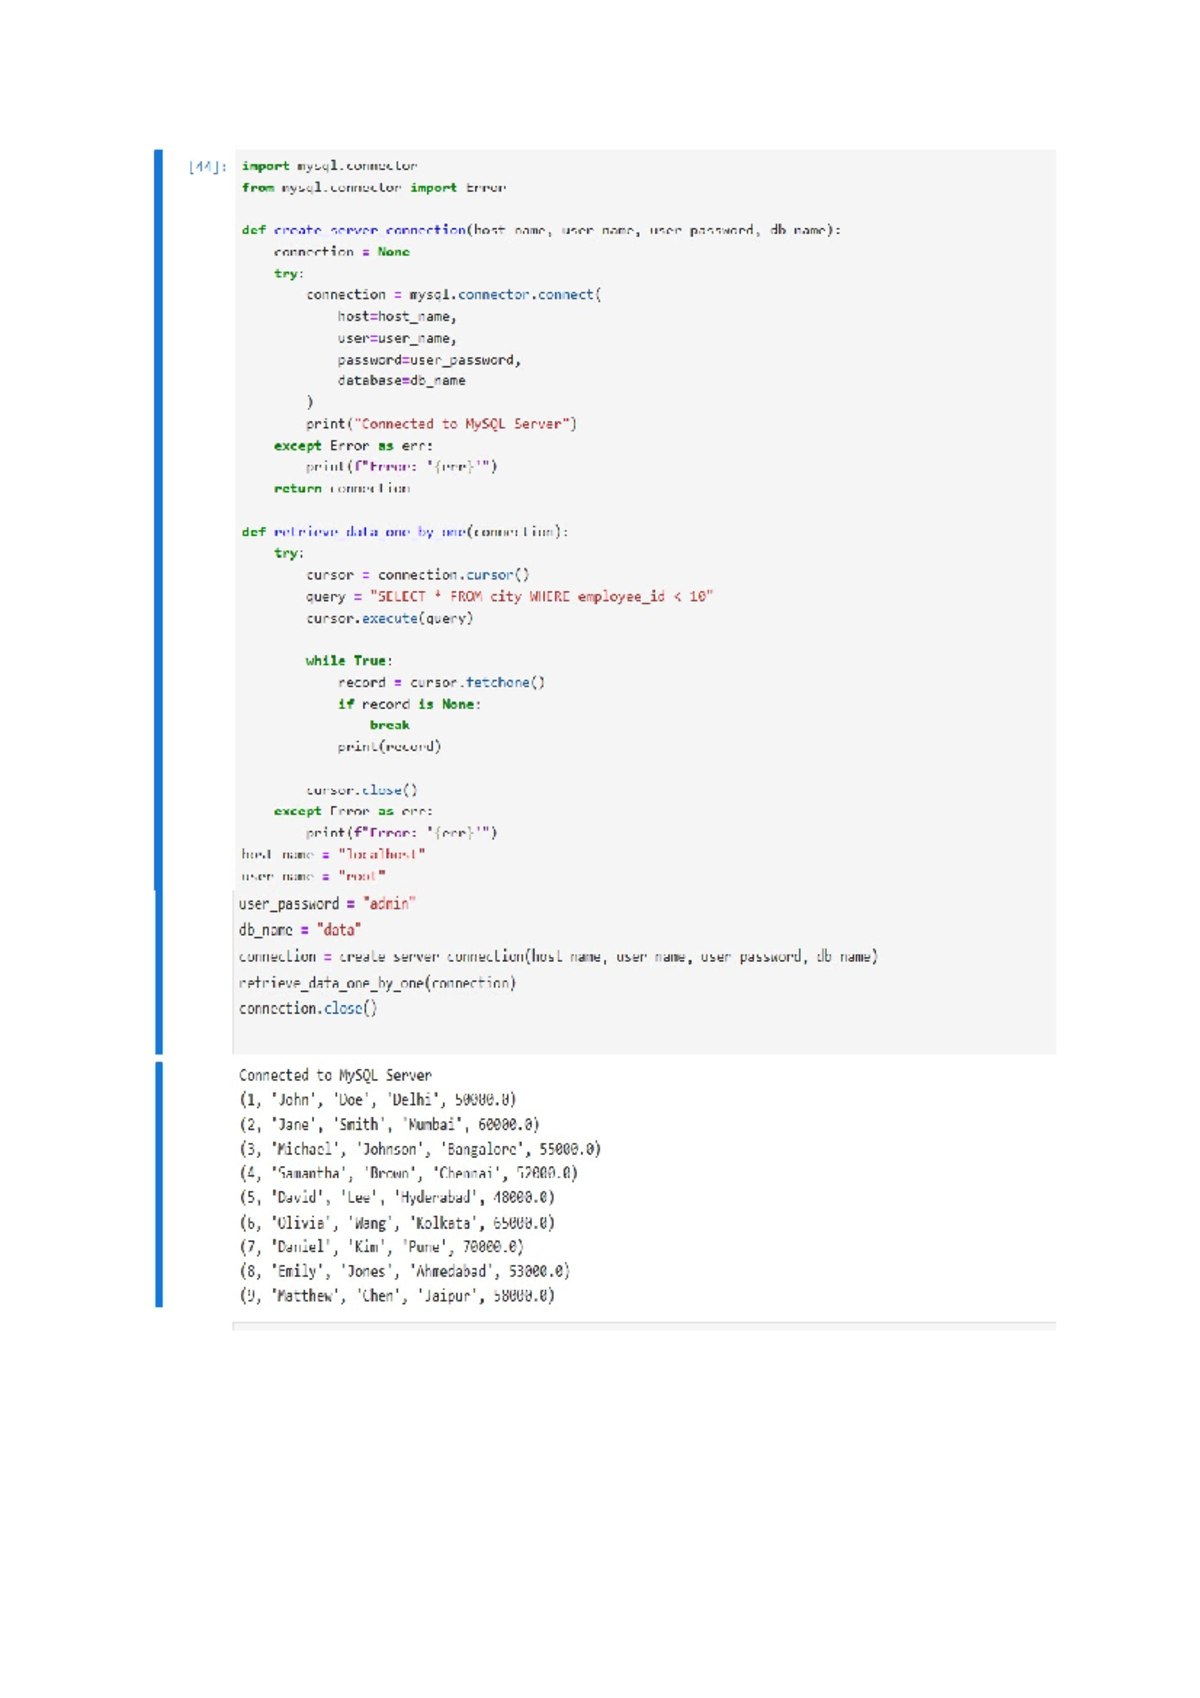Click the output row for Emily Jones, Ahmedabad

tap(404, 1272)
